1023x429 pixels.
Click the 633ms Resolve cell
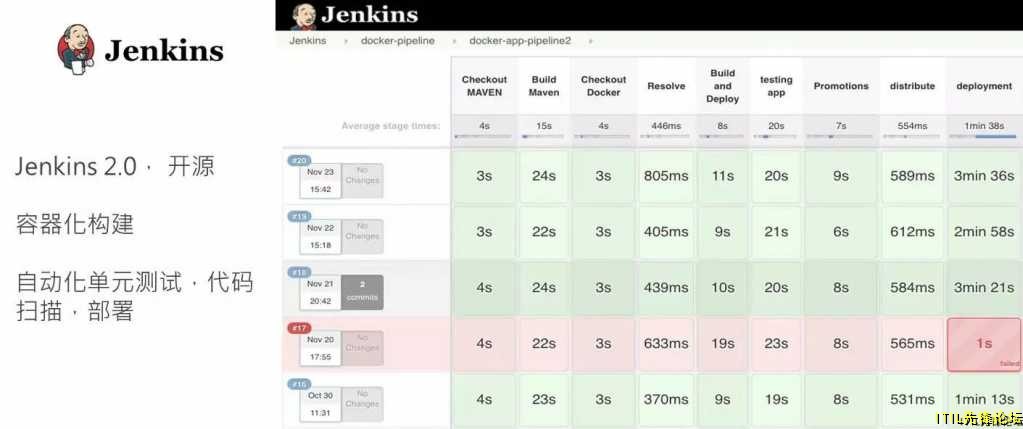click(x=666, y=344)
